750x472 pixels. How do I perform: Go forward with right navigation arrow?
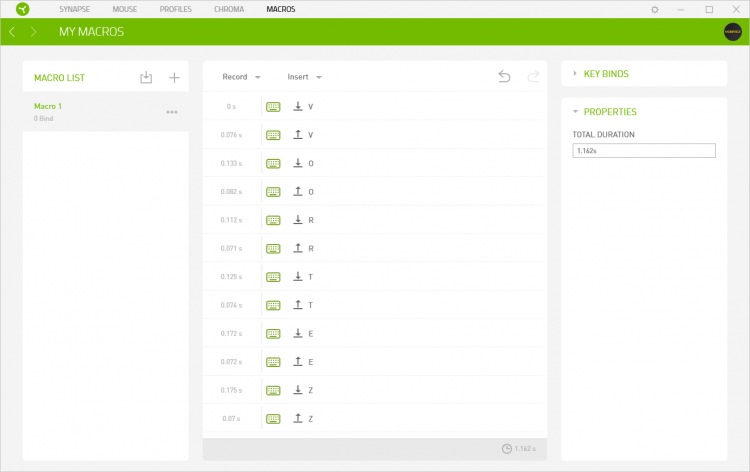point(33,32)
